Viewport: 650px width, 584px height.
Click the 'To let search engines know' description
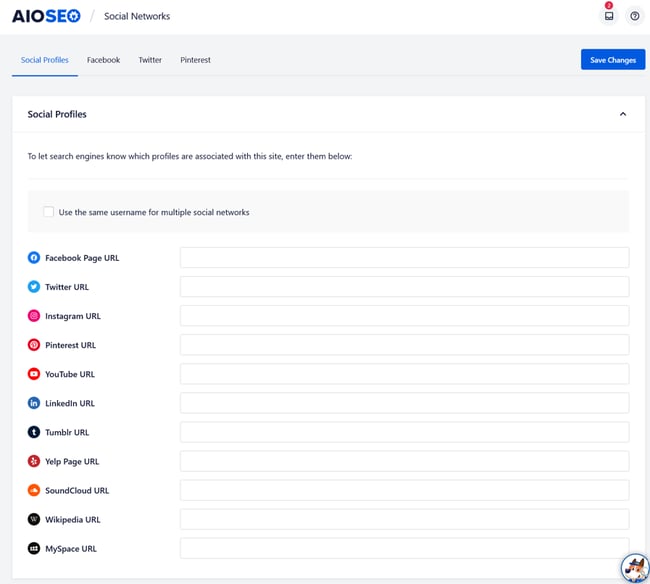190,156
